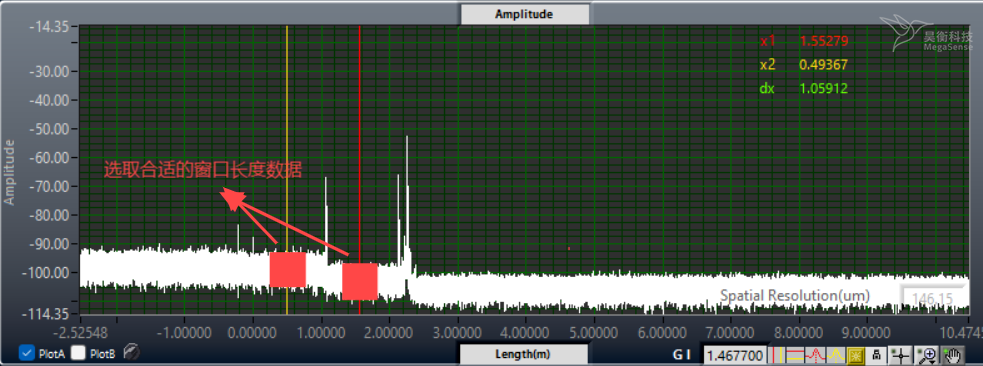Uncheck the PlotA checkbox
983x366 pixels.
(27, 353)
